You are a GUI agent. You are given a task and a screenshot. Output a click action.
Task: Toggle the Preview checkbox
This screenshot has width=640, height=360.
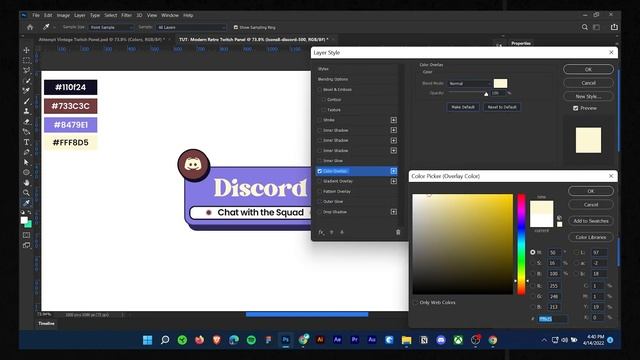576,108
